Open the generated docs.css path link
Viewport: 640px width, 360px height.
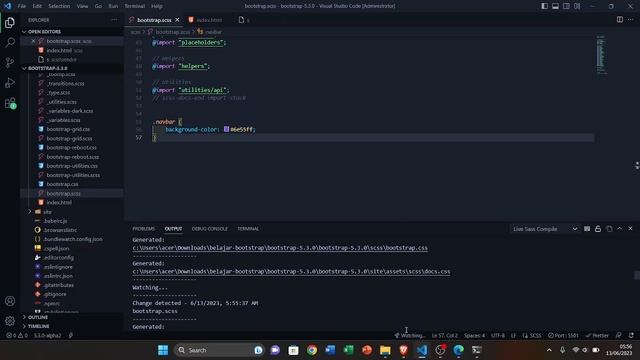[x=291, y=271]
